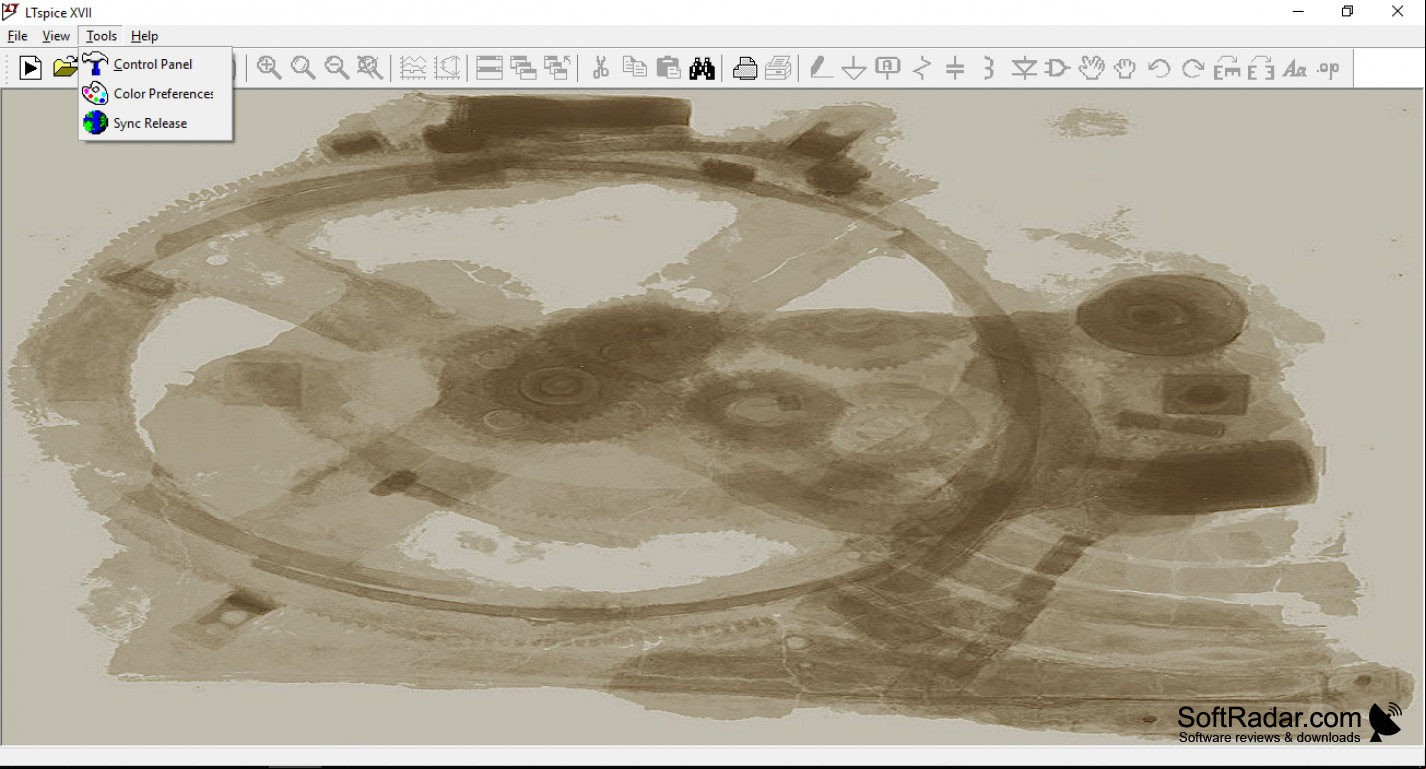Click the LTspice title bar app icon
1426x769 pixels.
[x=11, y=12]
